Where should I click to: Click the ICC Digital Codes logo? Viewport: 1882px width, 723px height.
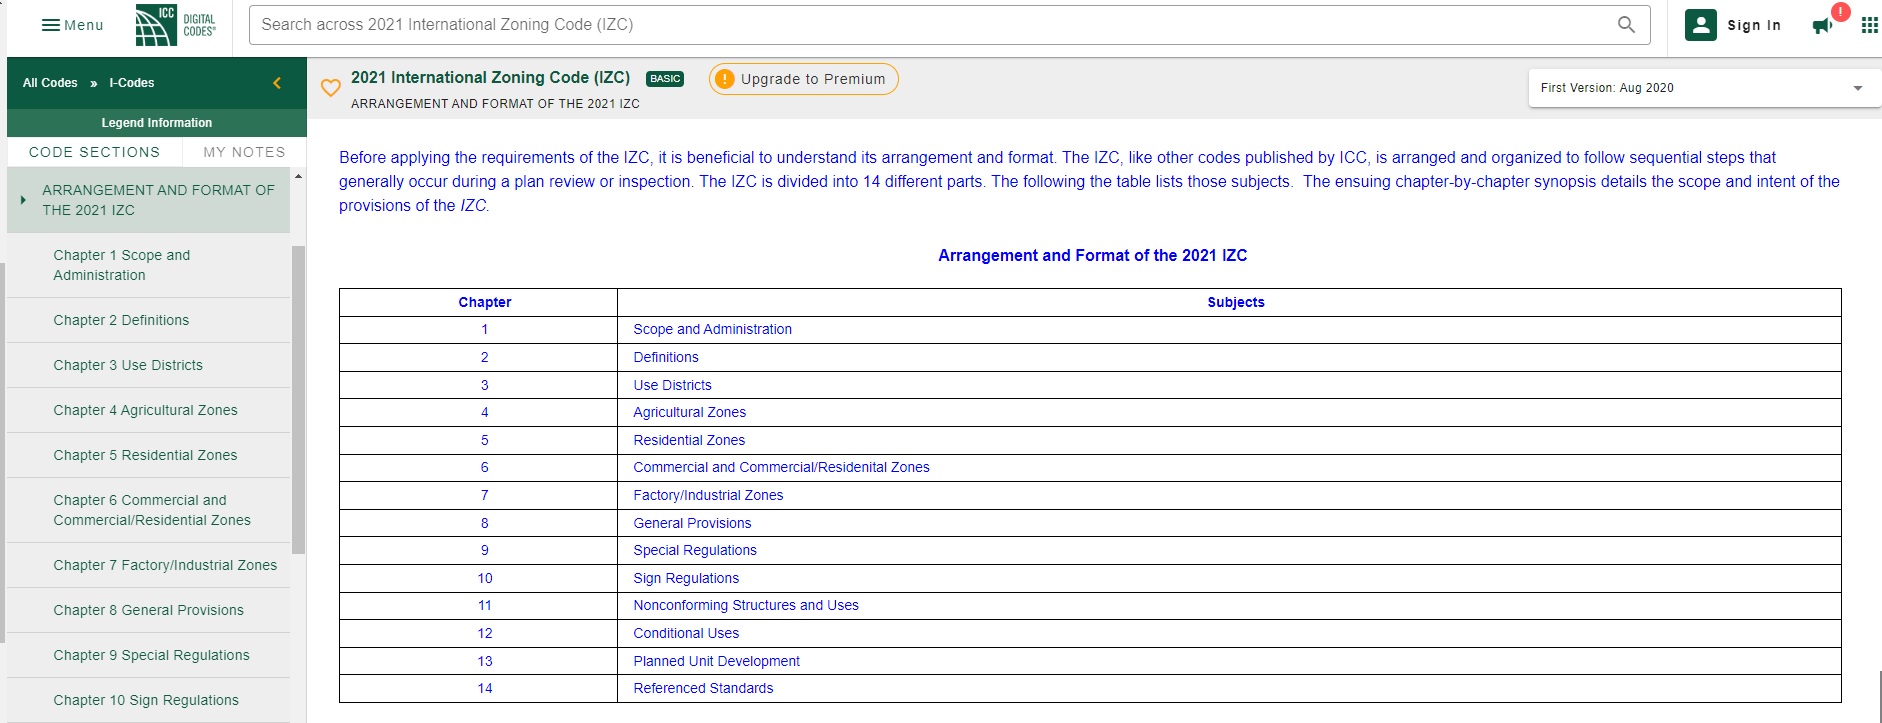coord(176,25)
